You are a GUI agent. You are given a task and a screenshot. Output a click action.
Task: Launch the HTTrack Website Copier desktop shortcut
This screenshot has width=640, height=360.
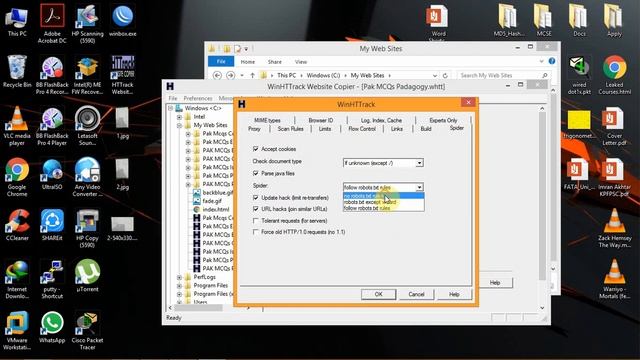pos(122,75)
